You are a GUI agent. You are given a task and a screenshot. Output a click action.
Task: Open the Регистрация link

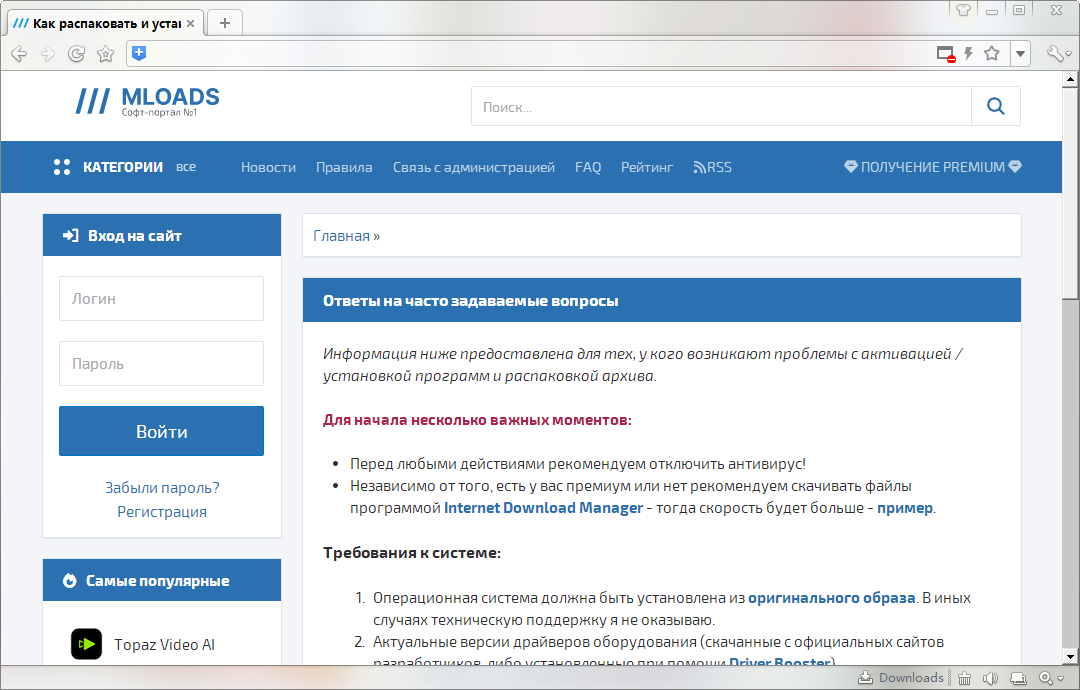tap(161, 511)
